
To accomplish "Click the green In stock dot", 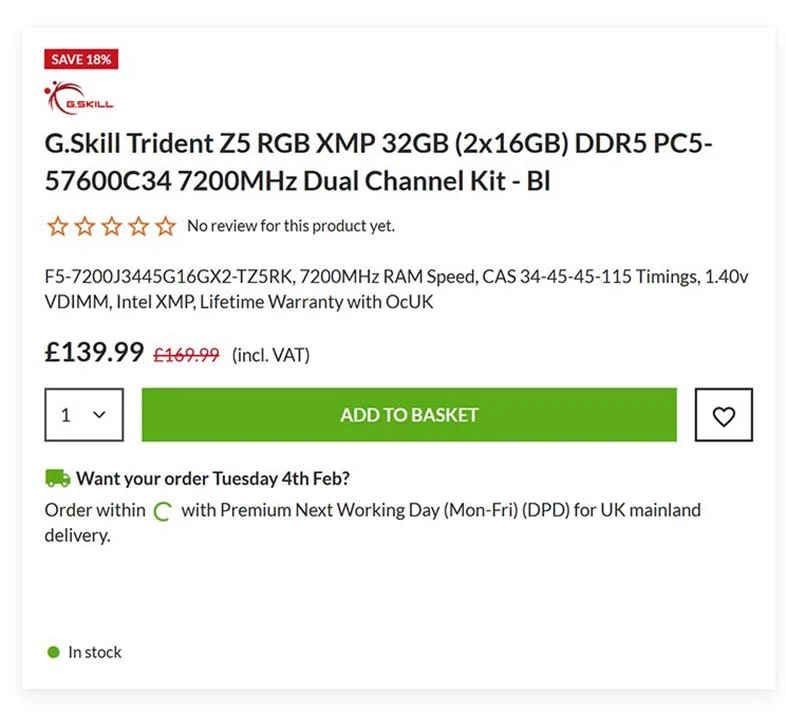I will (54, 652).
